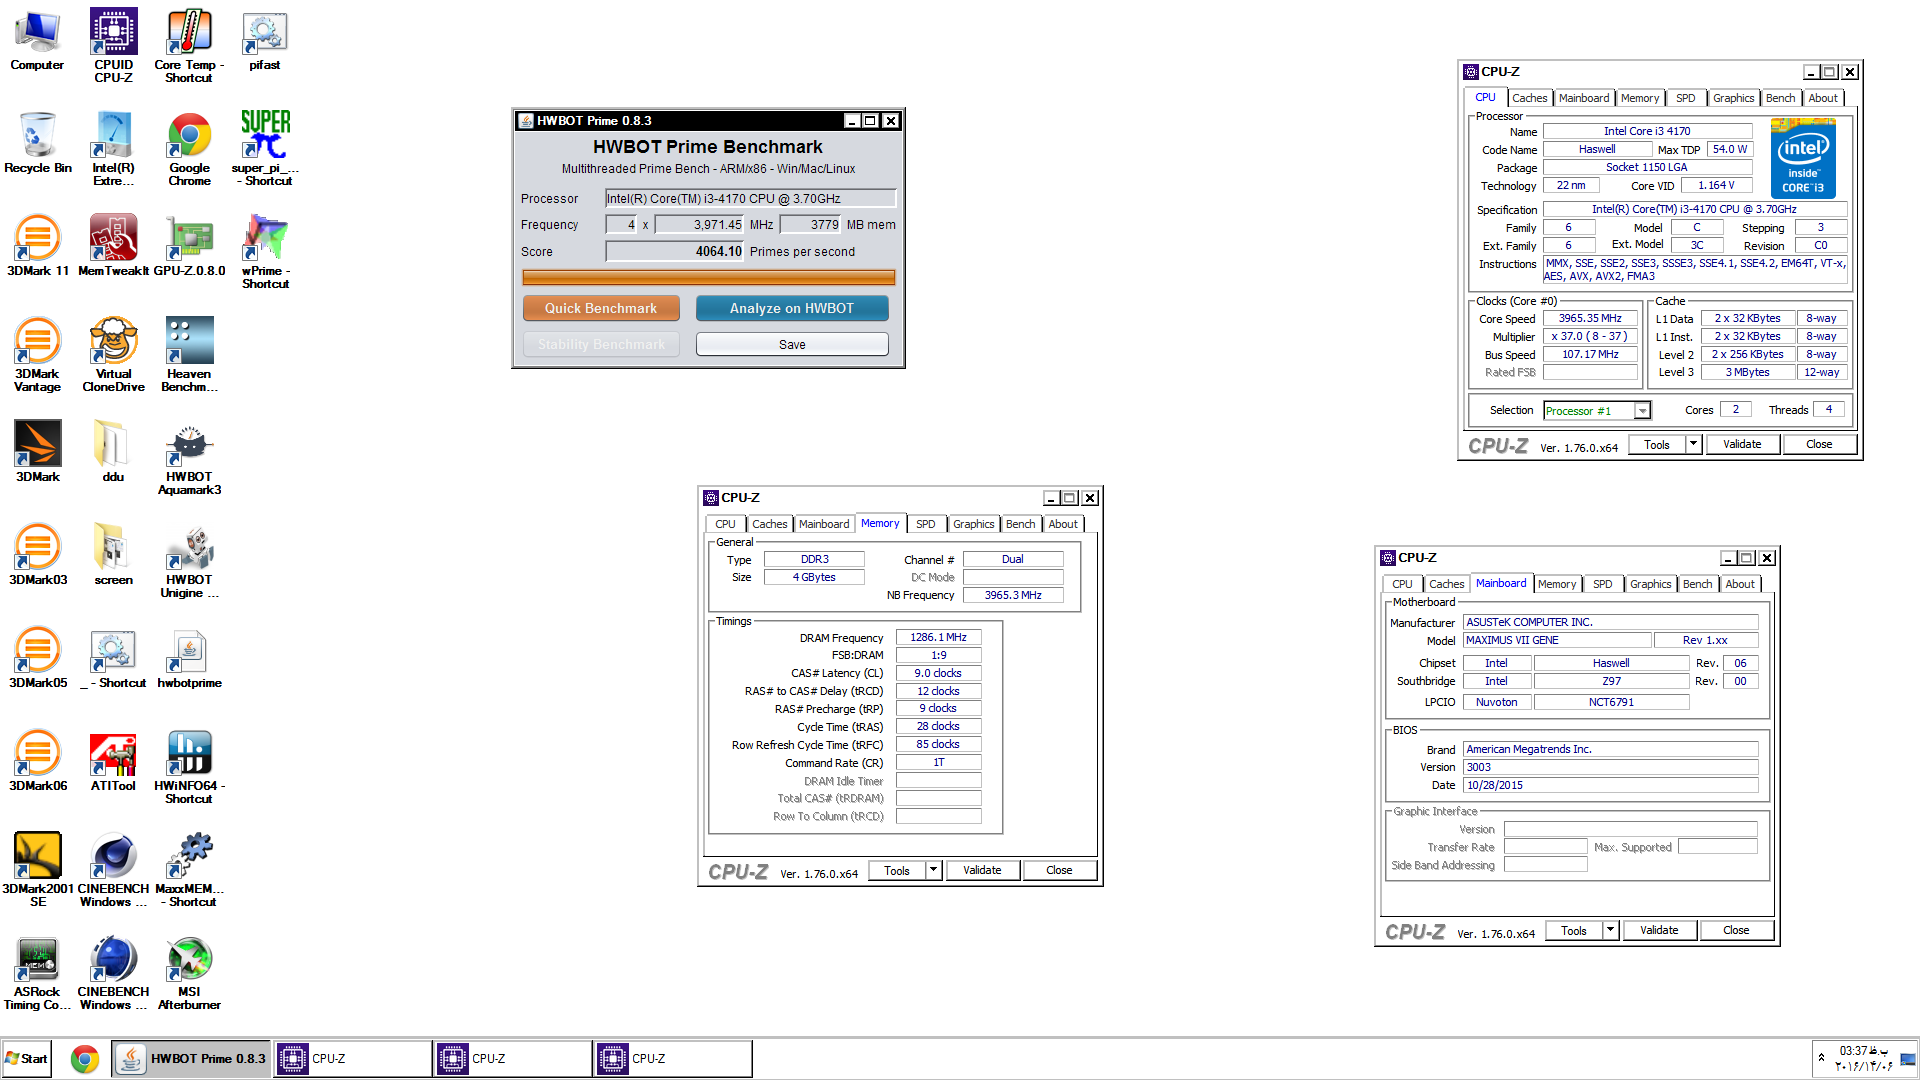Open Core Temp shortcut icon
Viewport: 1920px width, 1080px height.
click(189, 46)
